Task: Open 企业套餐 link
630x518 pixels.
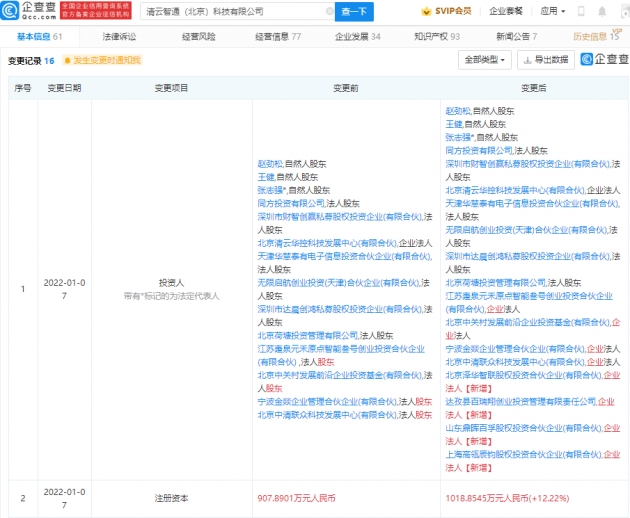Action: click(506, 11)
